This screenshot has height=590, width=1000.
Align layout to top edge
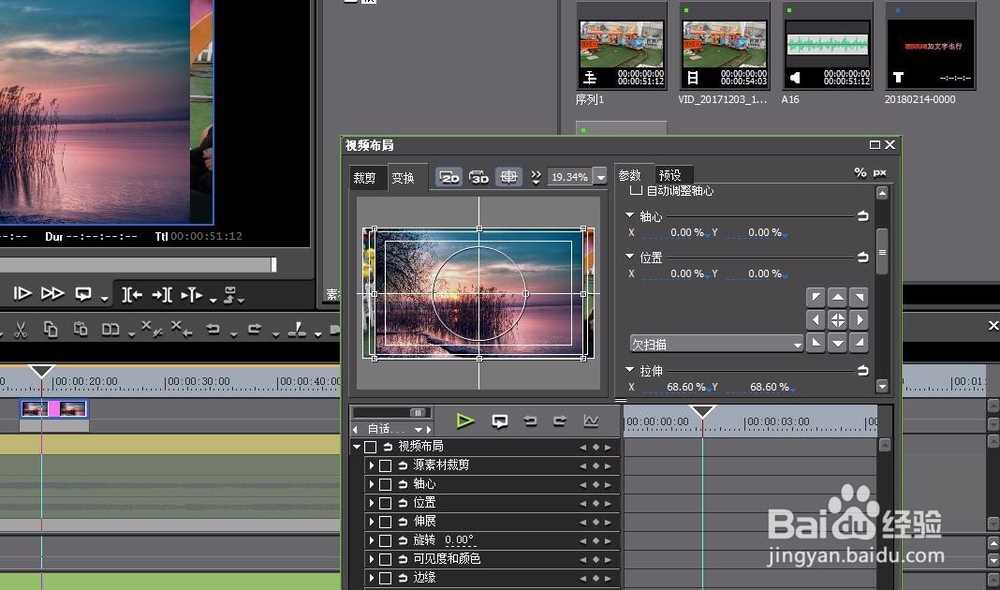pyautogui.click(x=837, y=297)
